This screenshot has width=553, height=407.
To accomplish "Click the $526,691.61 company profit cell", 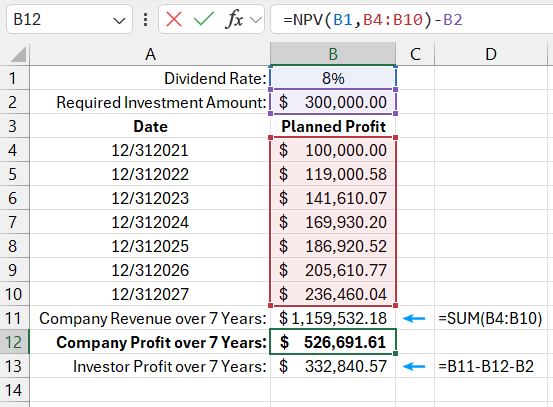I will 333,342.
